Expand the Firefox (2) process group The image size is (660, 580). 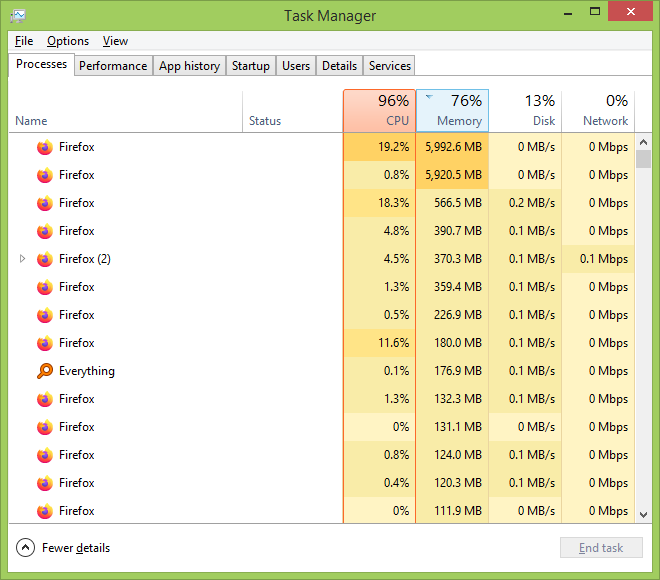(23, 259)
